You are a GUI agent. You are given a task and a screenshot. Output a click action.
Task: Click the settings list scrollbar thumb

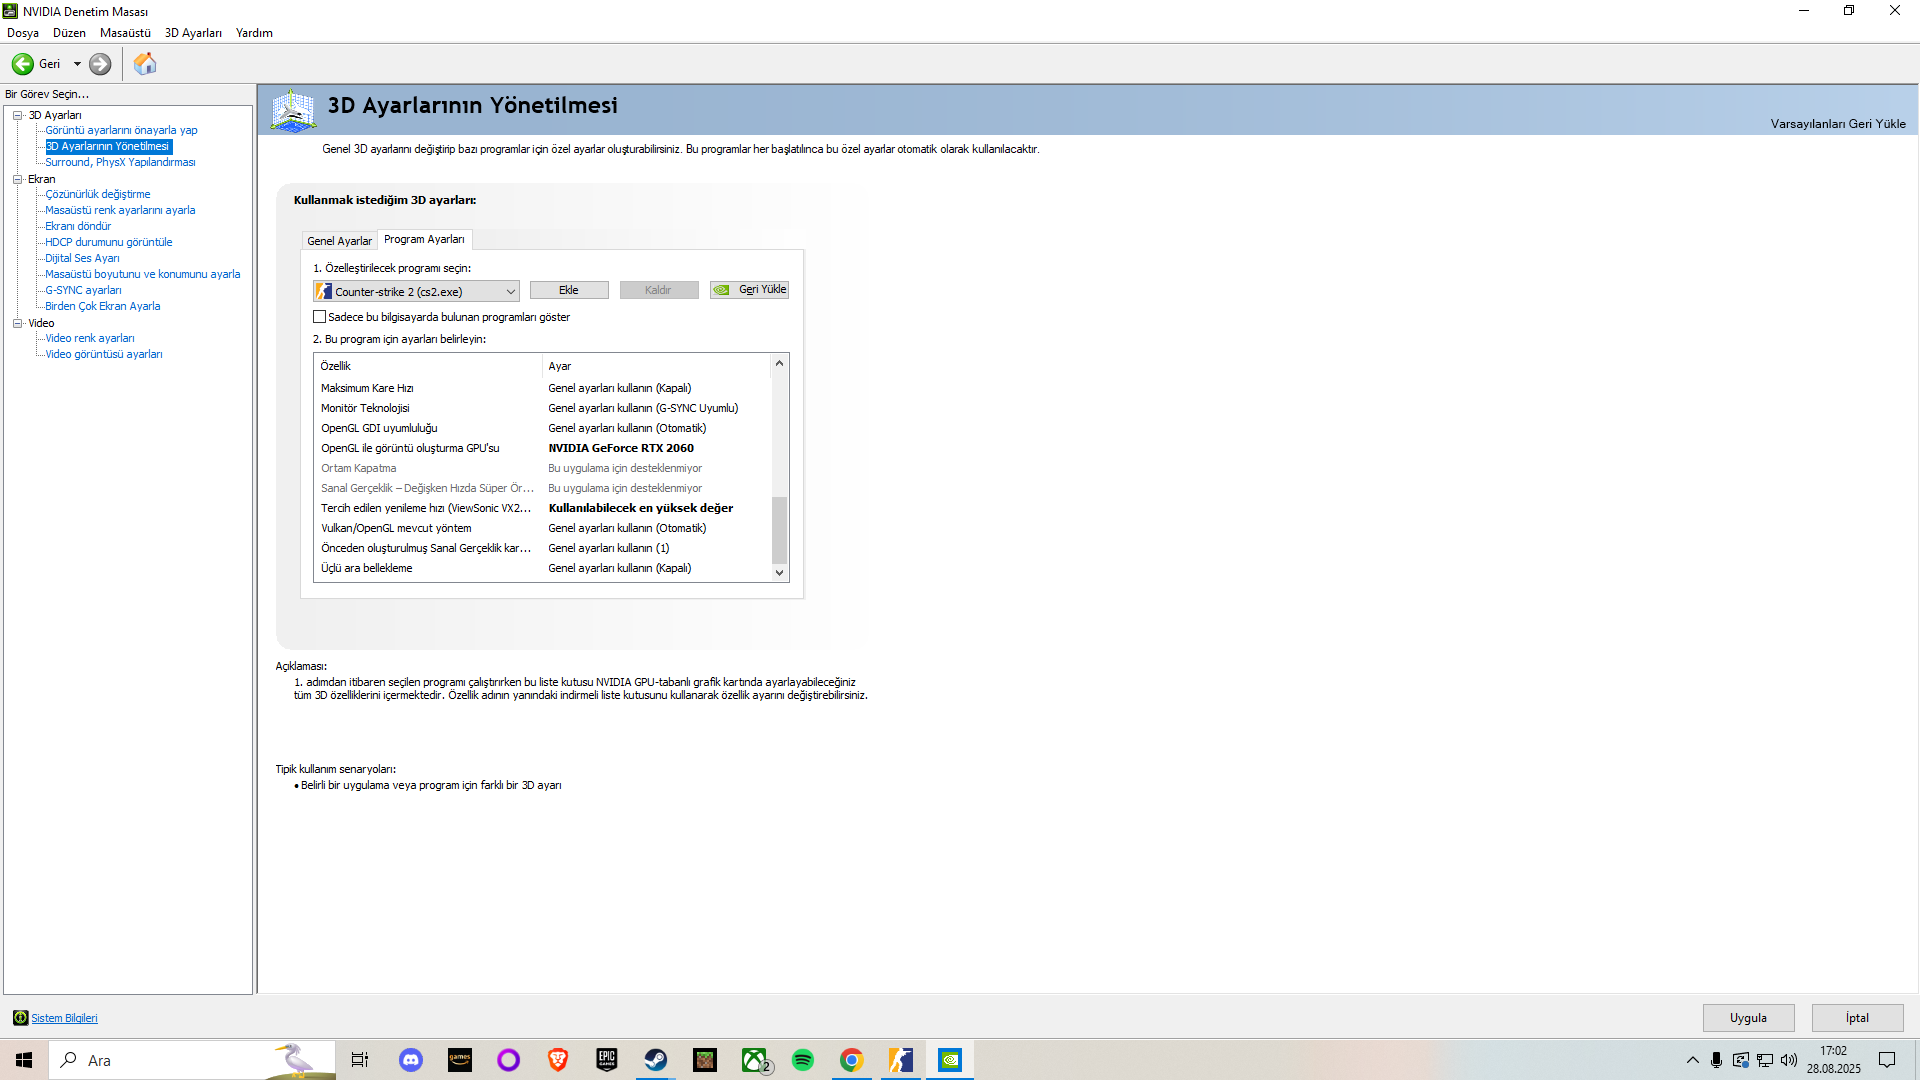click(x=779, y=530)
